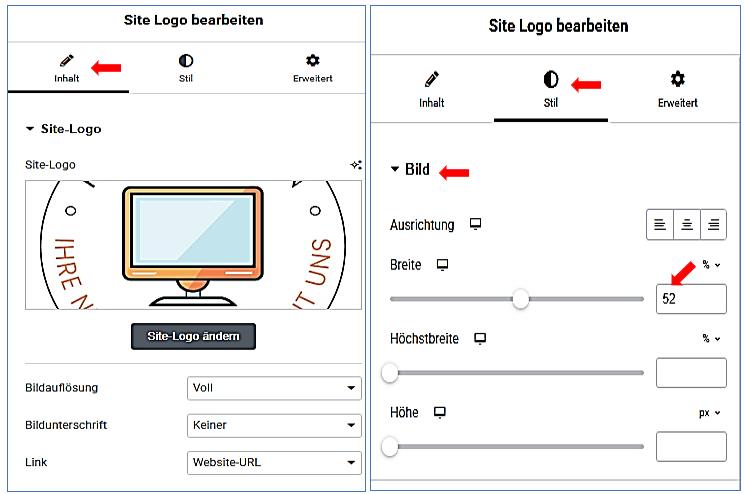The height and width of the screenshot is (494, 745).
Task: Click the responsive device icon next to Ausrichtung
Action: [x=475, y=225]
